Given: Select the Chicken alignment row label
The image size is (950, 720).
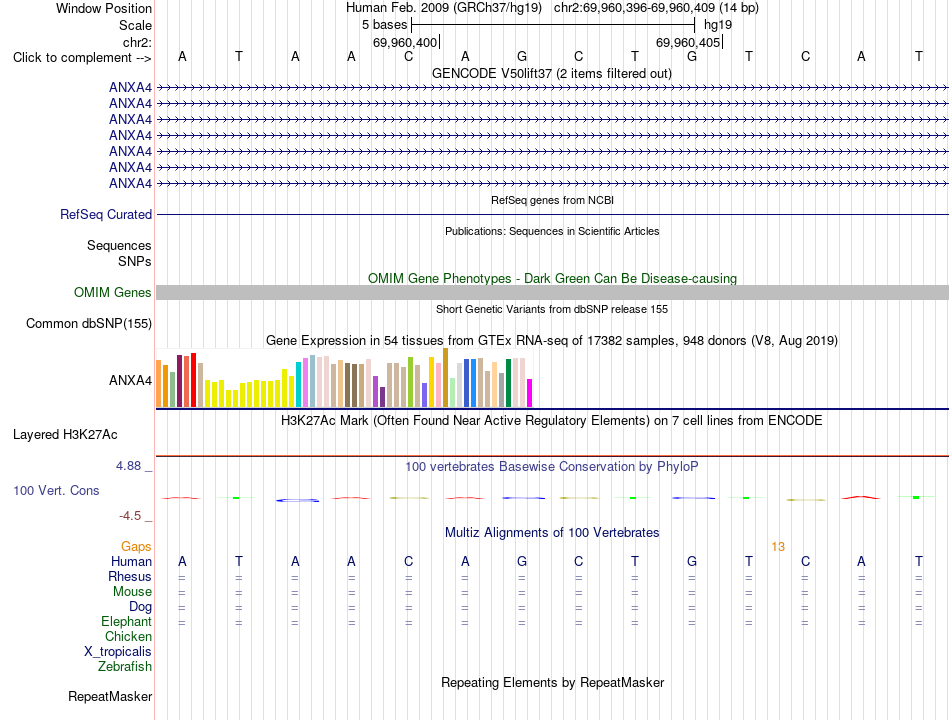Looking at the screenshot, I should tap(128, 636).
